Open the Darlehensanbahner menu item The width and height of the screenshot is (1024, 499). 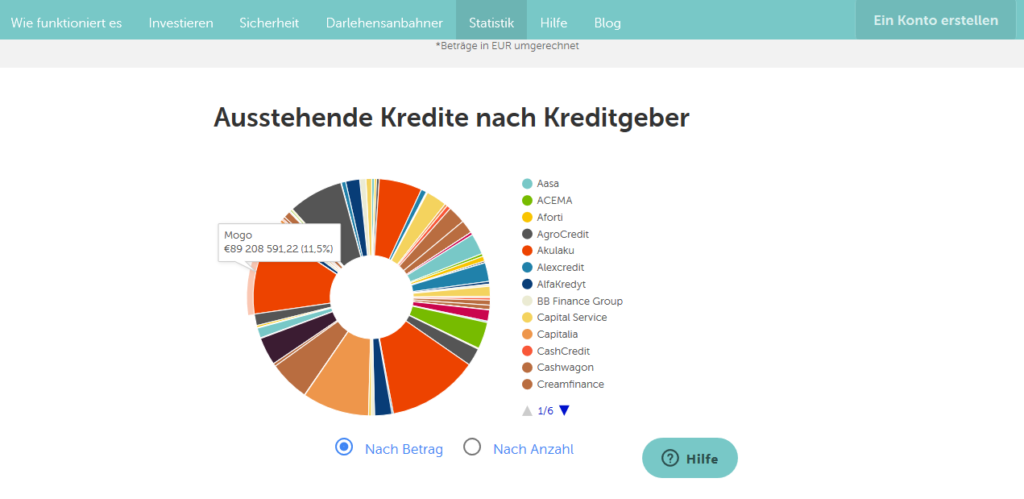coord(384,23)
